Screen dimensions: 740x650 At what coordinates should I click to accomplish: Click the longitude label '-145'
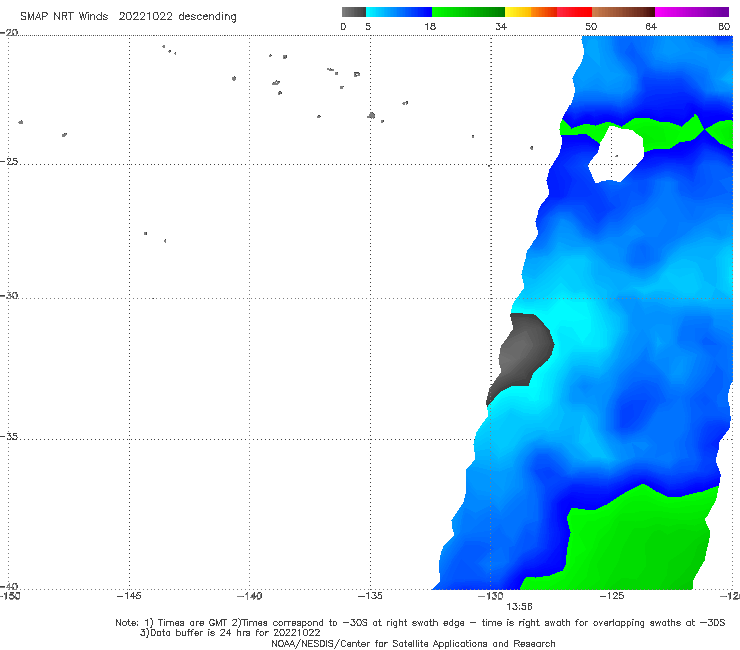[x=129, y=596]
